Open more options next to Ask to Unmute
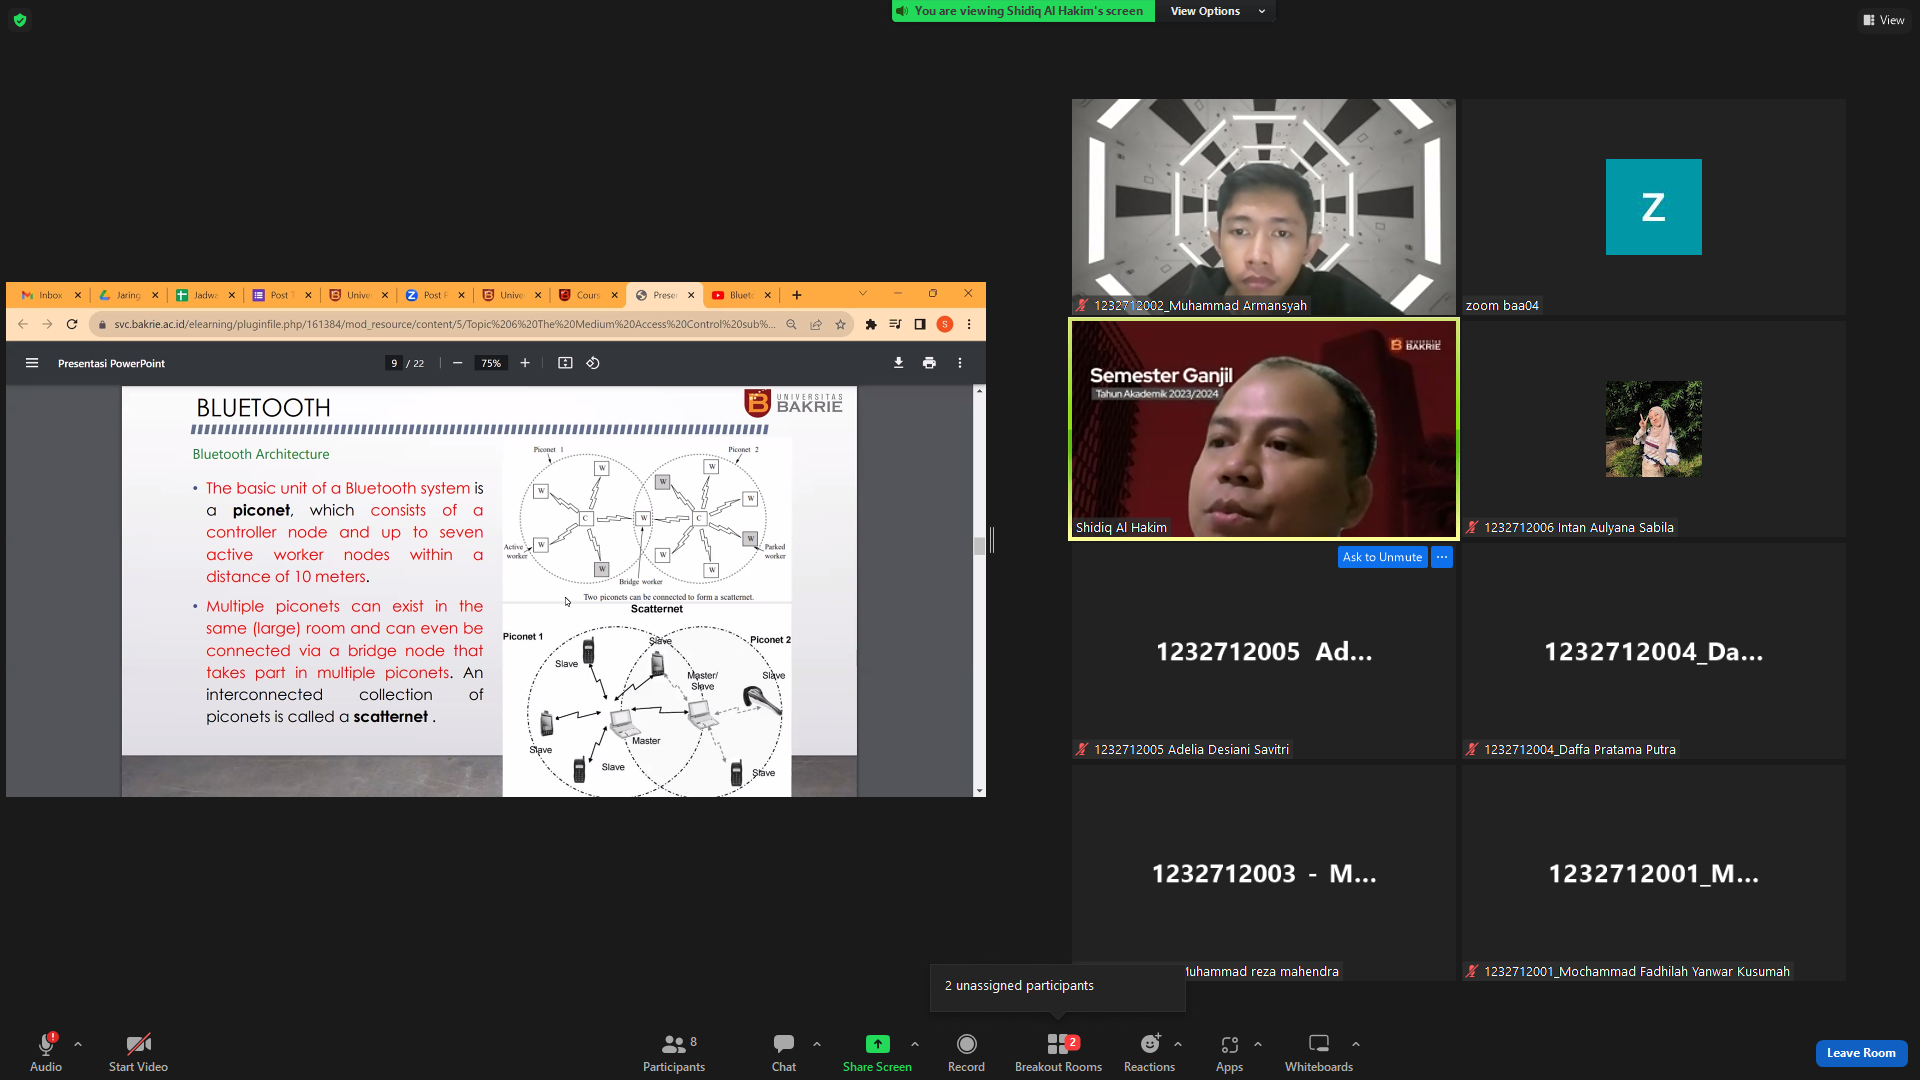Screen dimensions: 1920x1080 tap(1442, 557)
